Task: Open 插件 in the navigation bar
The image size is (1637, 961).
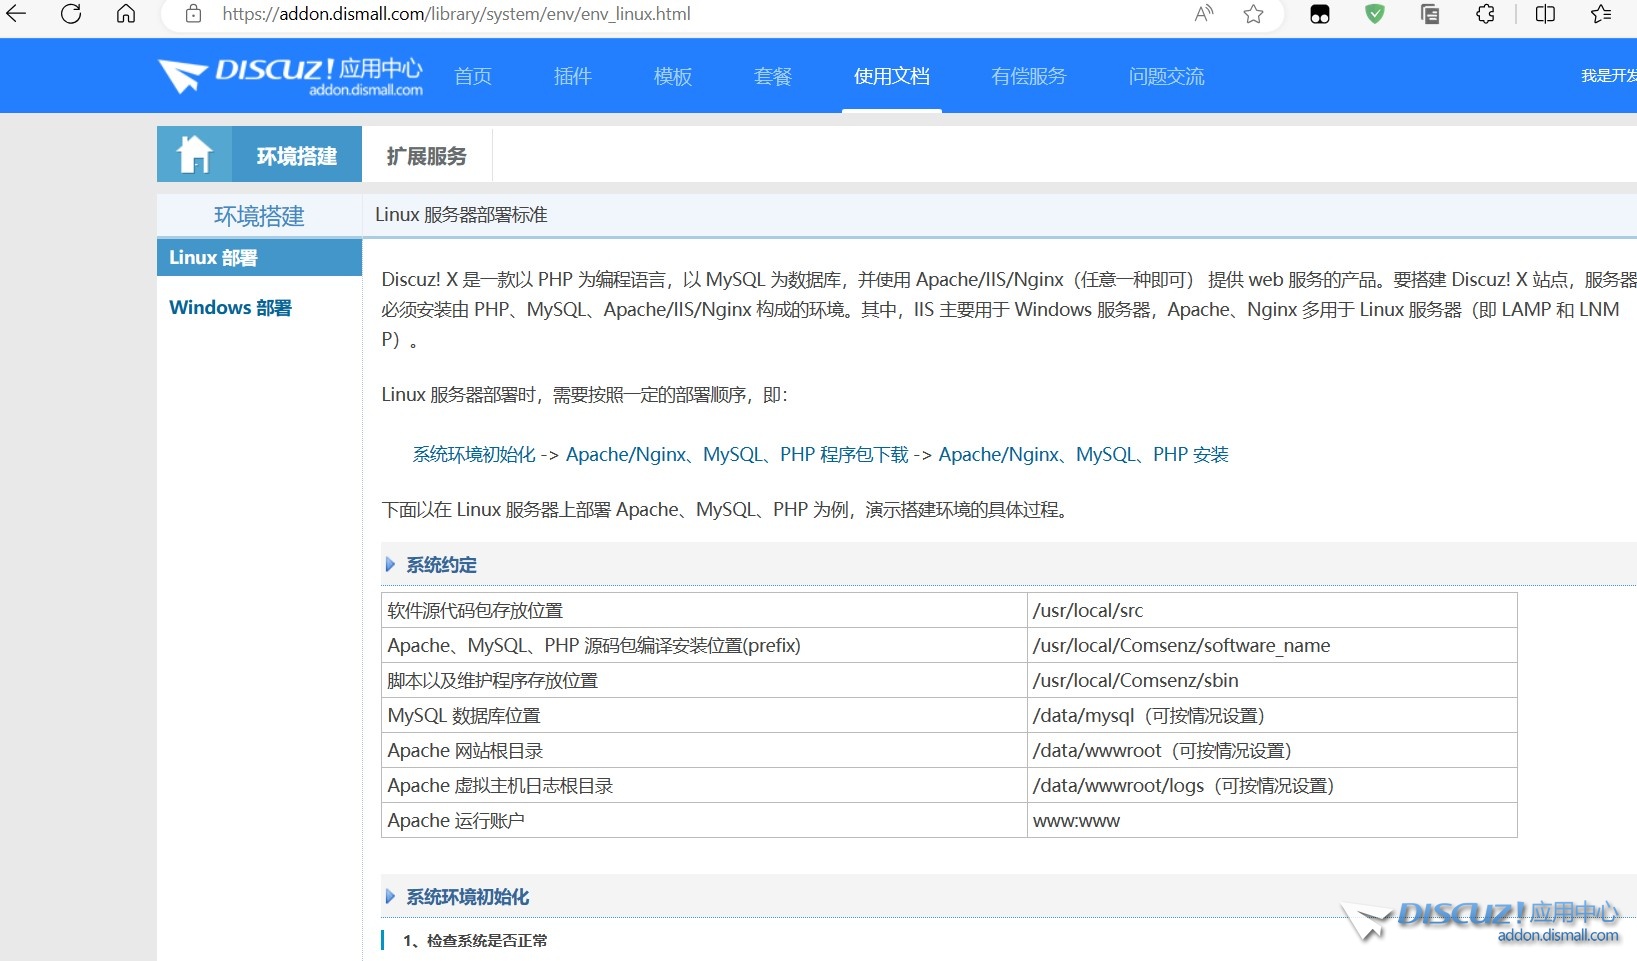Action: (573, 76)
